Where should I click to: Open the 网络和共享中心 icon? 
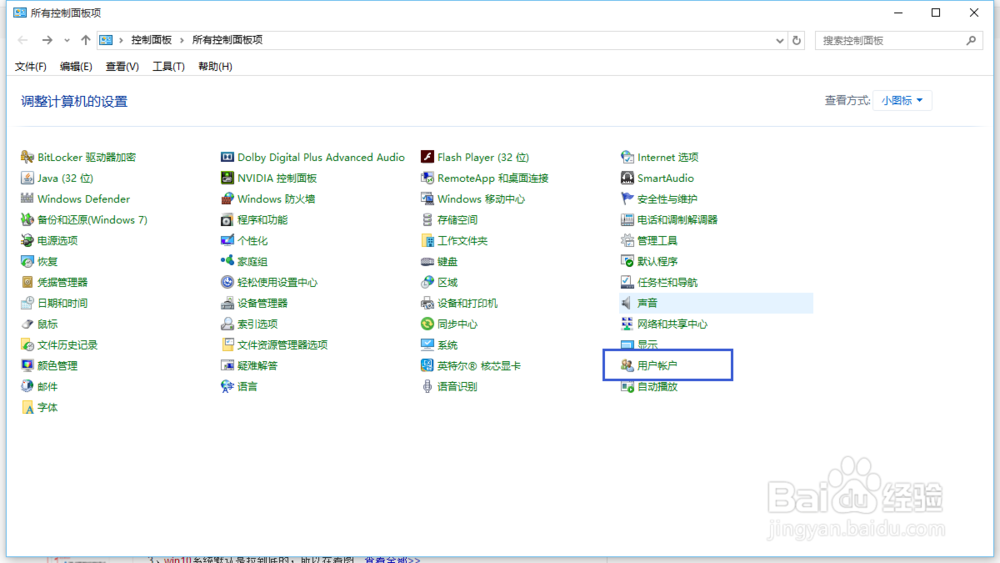coord(627,324)
